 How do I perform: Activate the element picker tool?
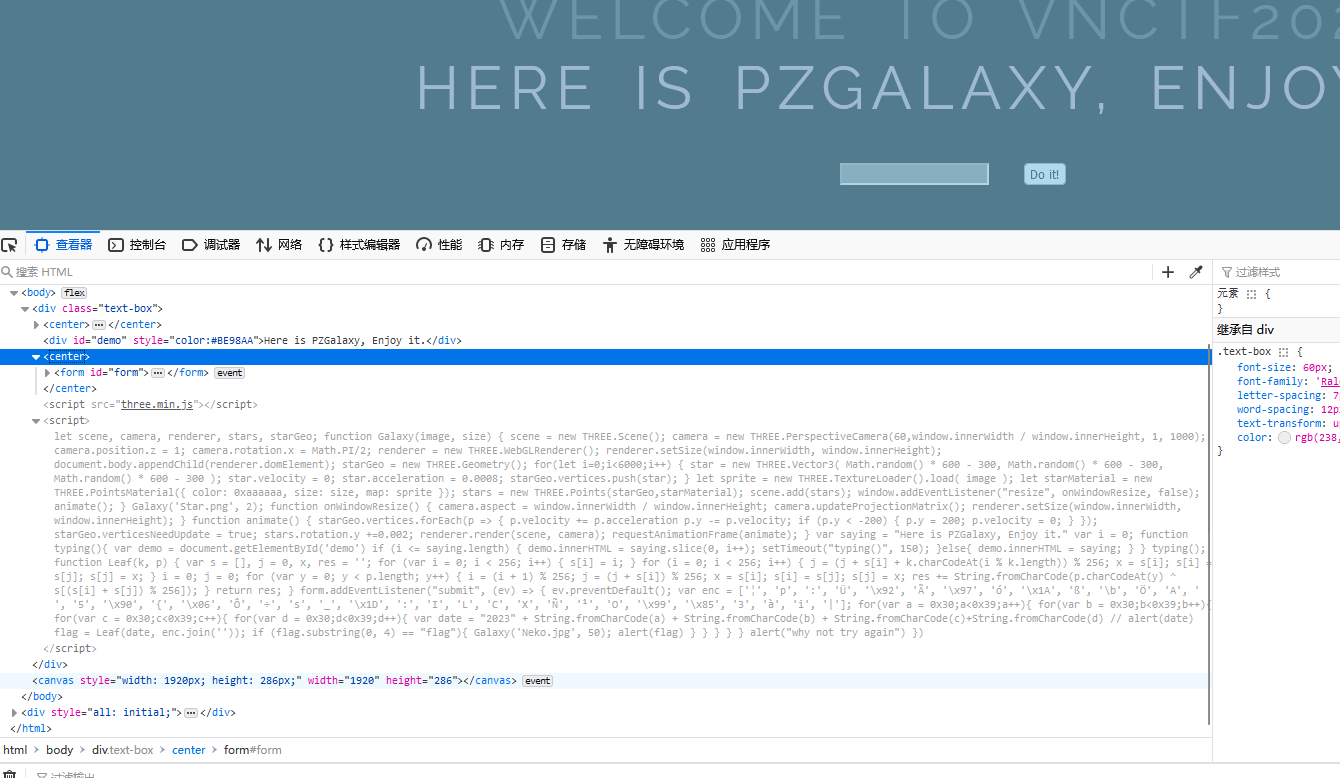(x=10, y=245)
